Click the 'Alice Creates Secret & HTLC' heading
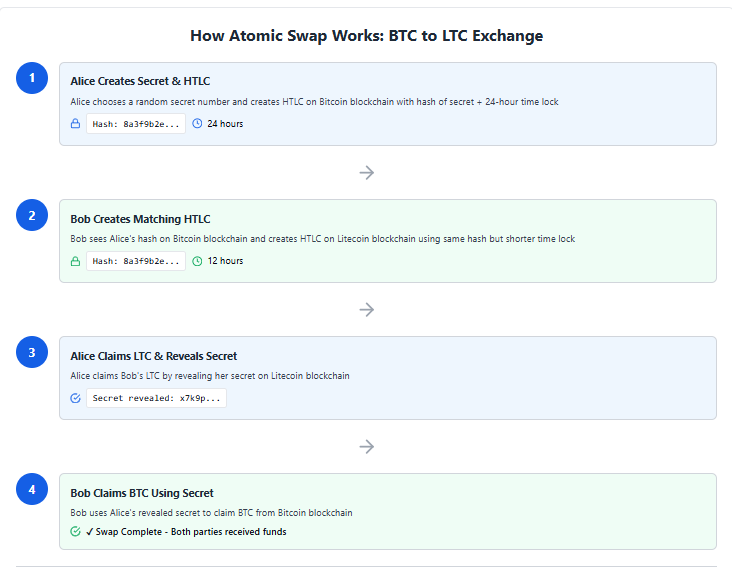The image size is (732, 571). pos(140,81)
